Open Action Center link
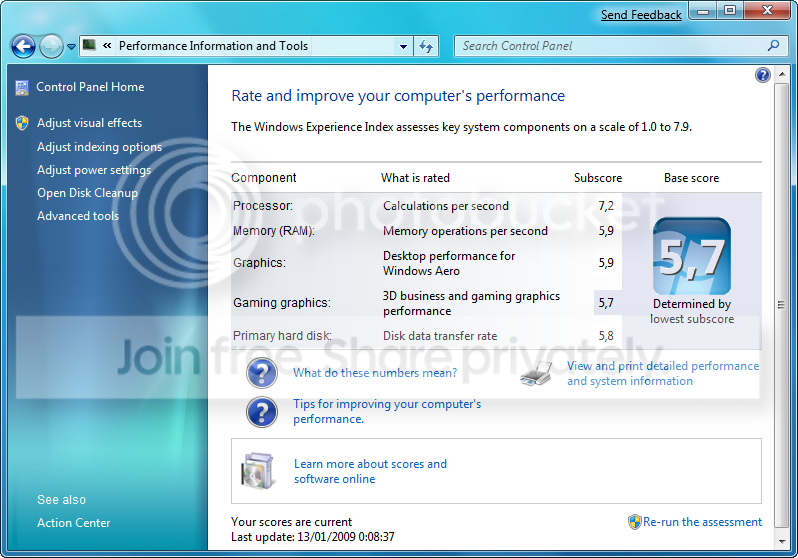Viewport: 798px width, 558px height. 73,523
